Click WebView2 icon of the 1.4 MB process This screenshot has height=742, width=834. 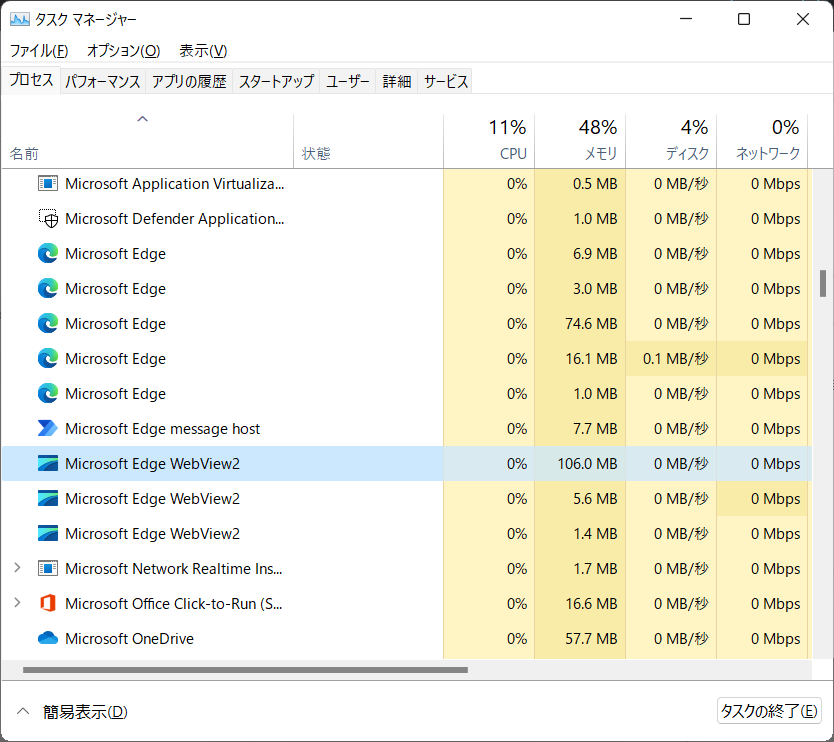tap(48, 533)
